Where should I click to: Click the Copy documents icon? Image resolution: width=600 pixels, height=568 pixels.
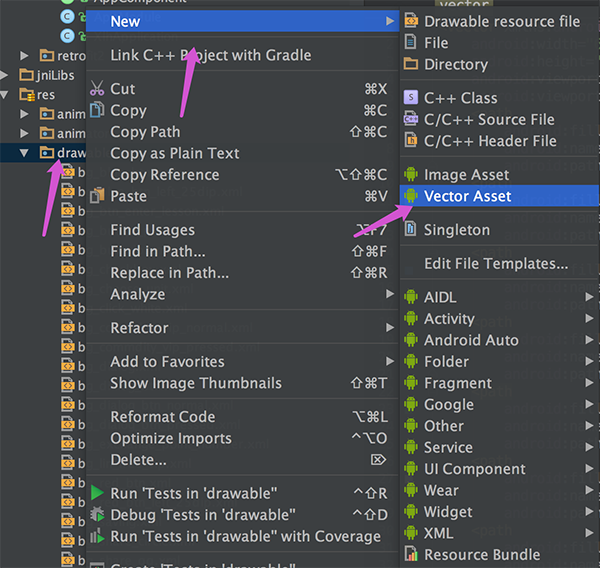tap(97, 110)
